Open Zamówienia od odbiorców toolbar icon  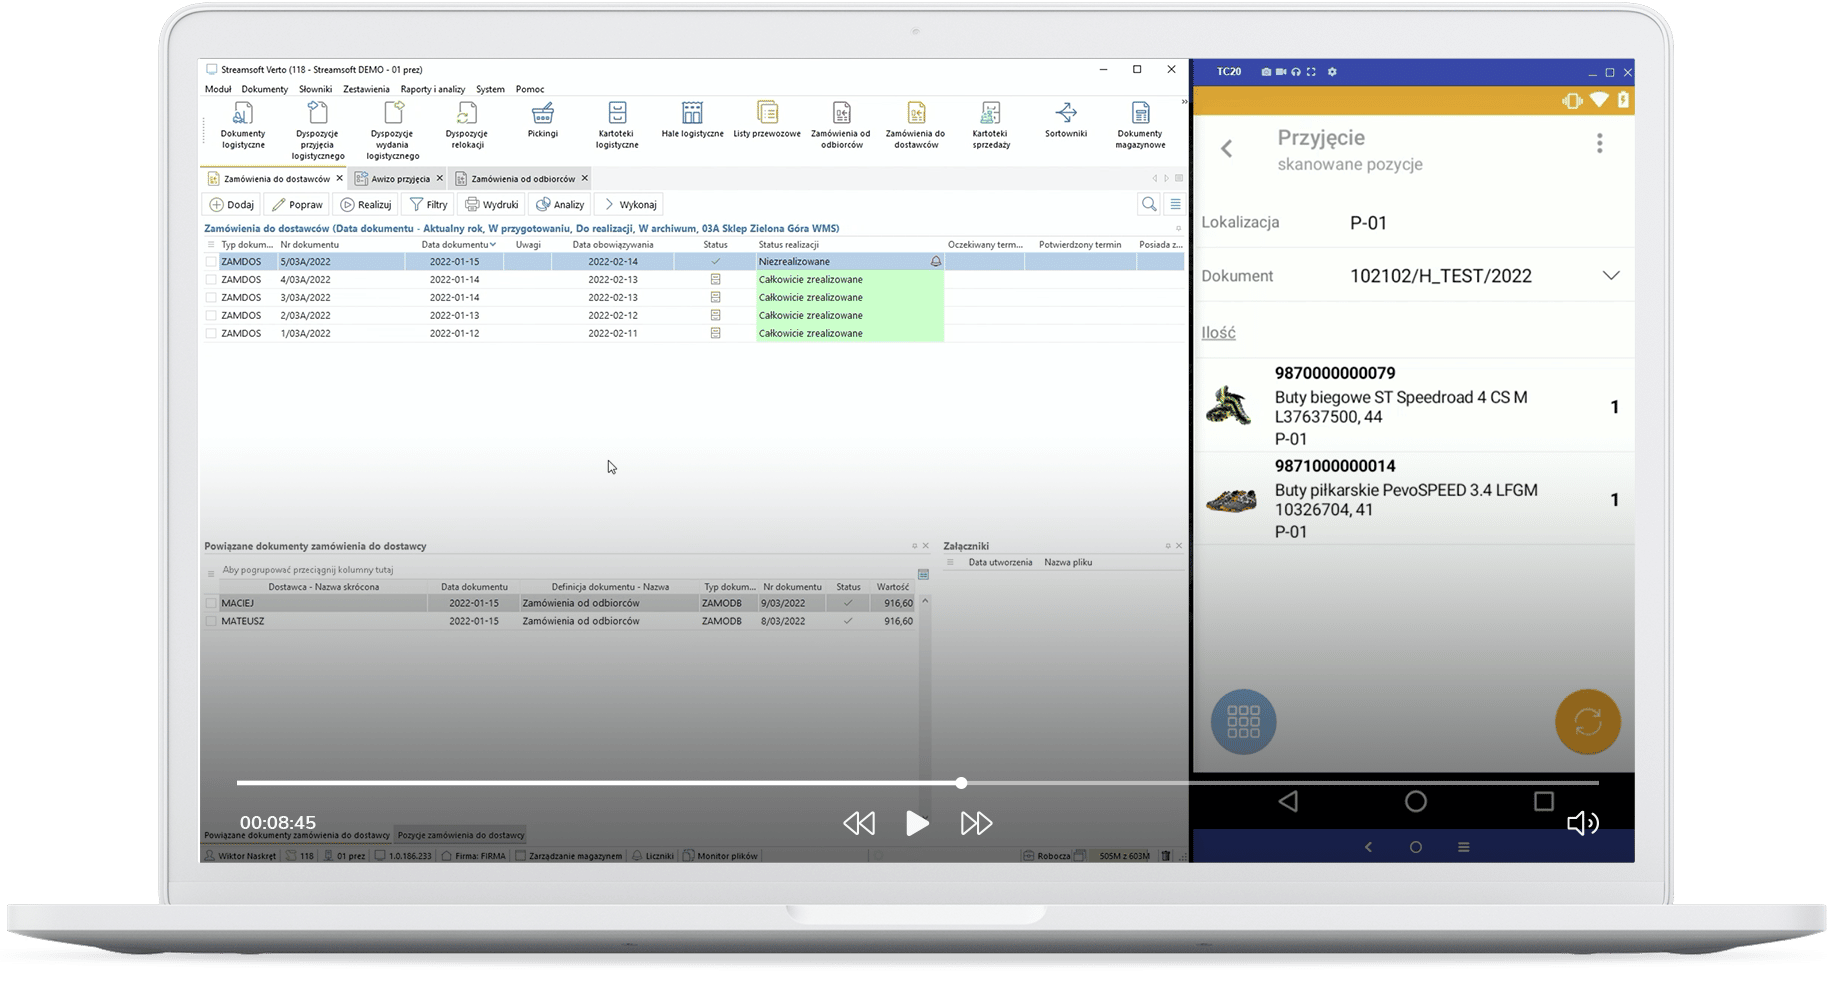[841, 125]
